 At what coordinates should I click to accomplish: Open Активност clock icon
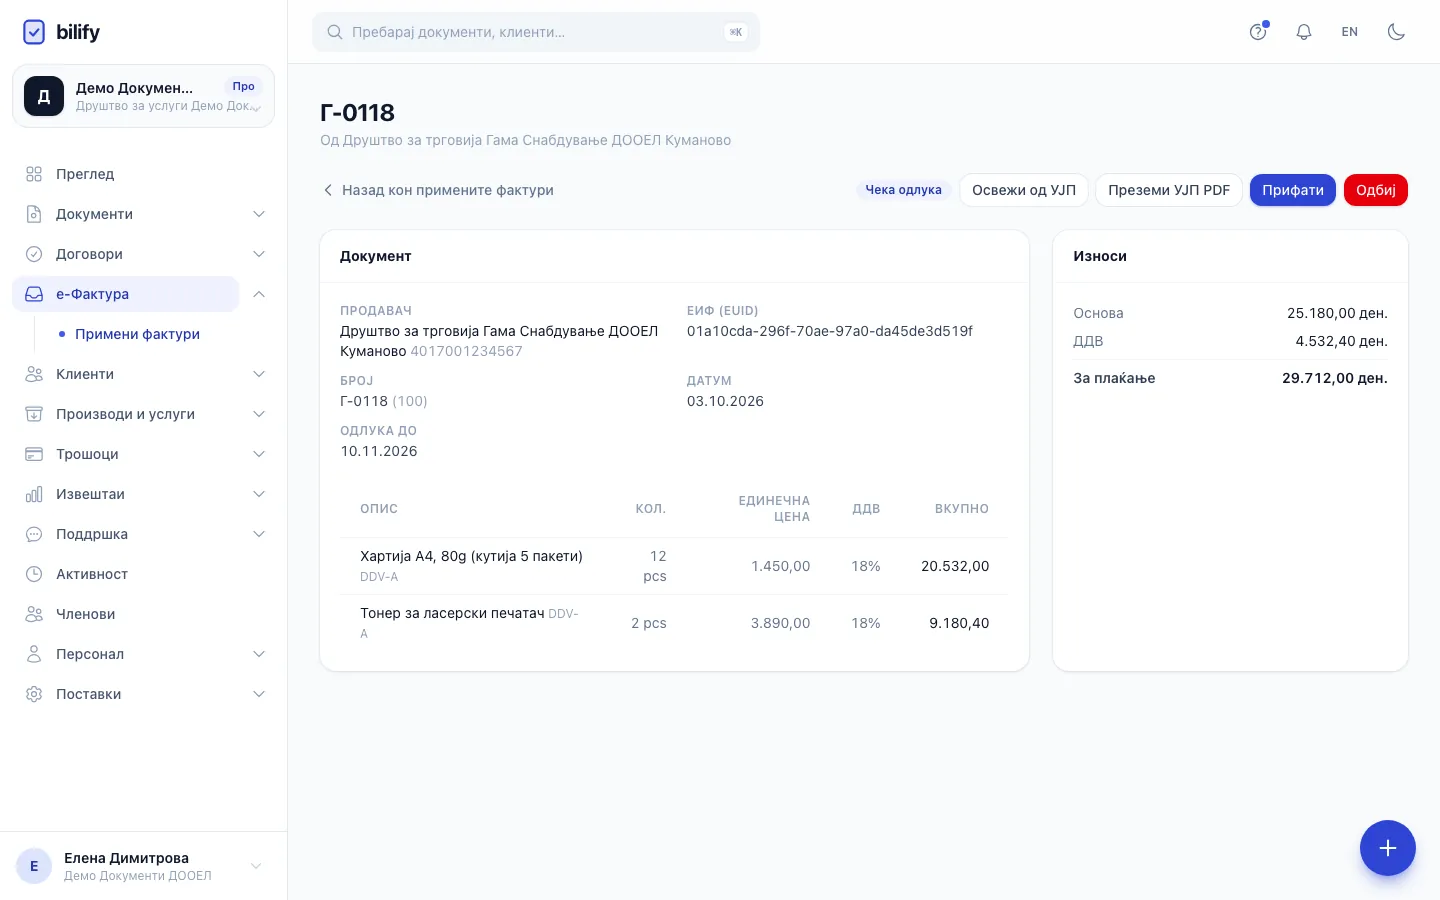(34, 574)
